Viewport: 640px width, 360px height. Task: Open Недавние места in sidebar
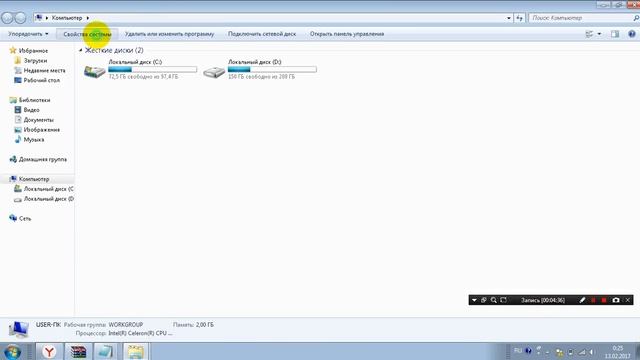[44, 70]
